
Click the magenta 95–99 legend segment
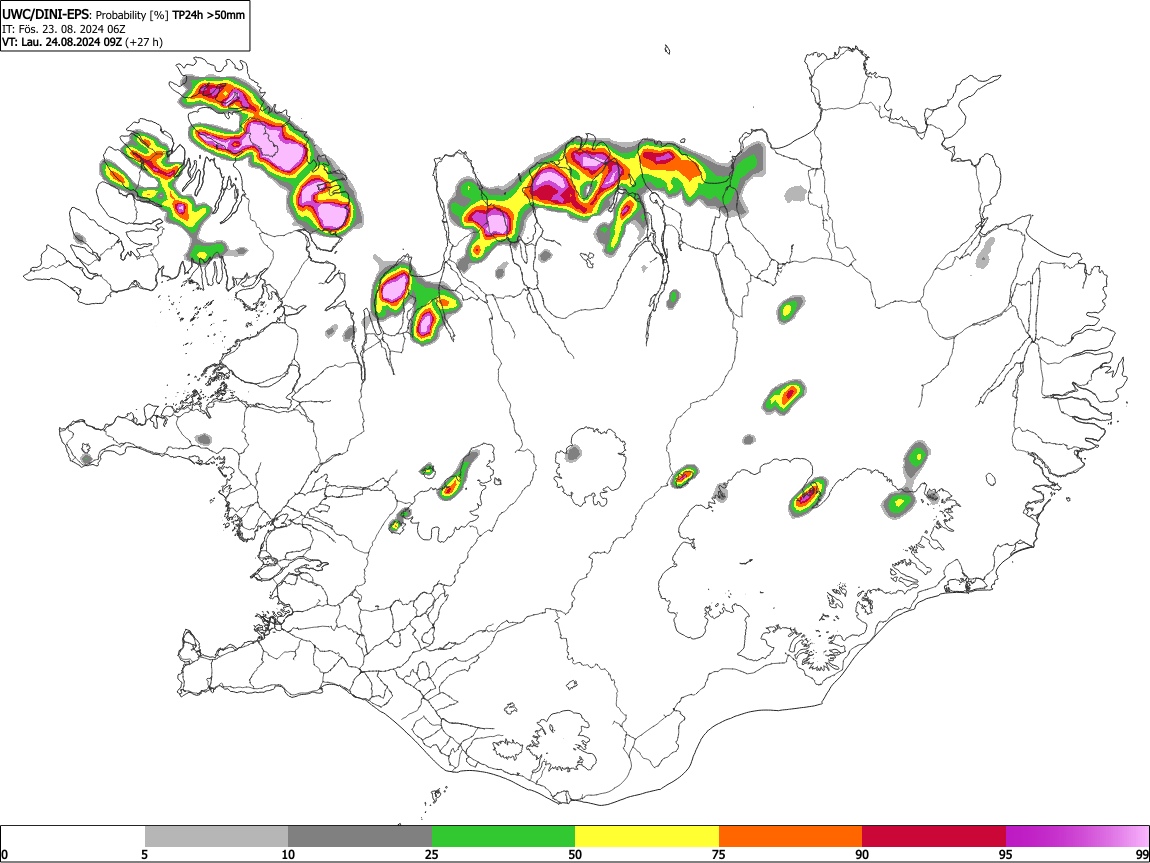[1077, 837]
